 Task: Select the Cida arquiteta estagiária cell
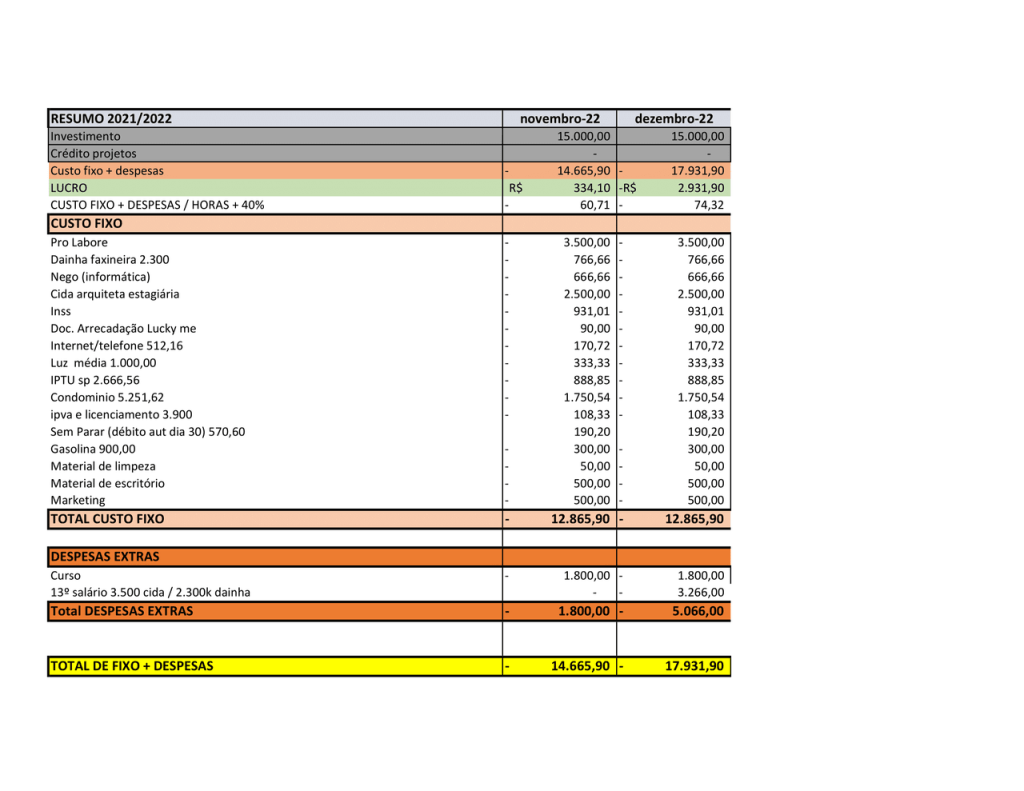115,294
